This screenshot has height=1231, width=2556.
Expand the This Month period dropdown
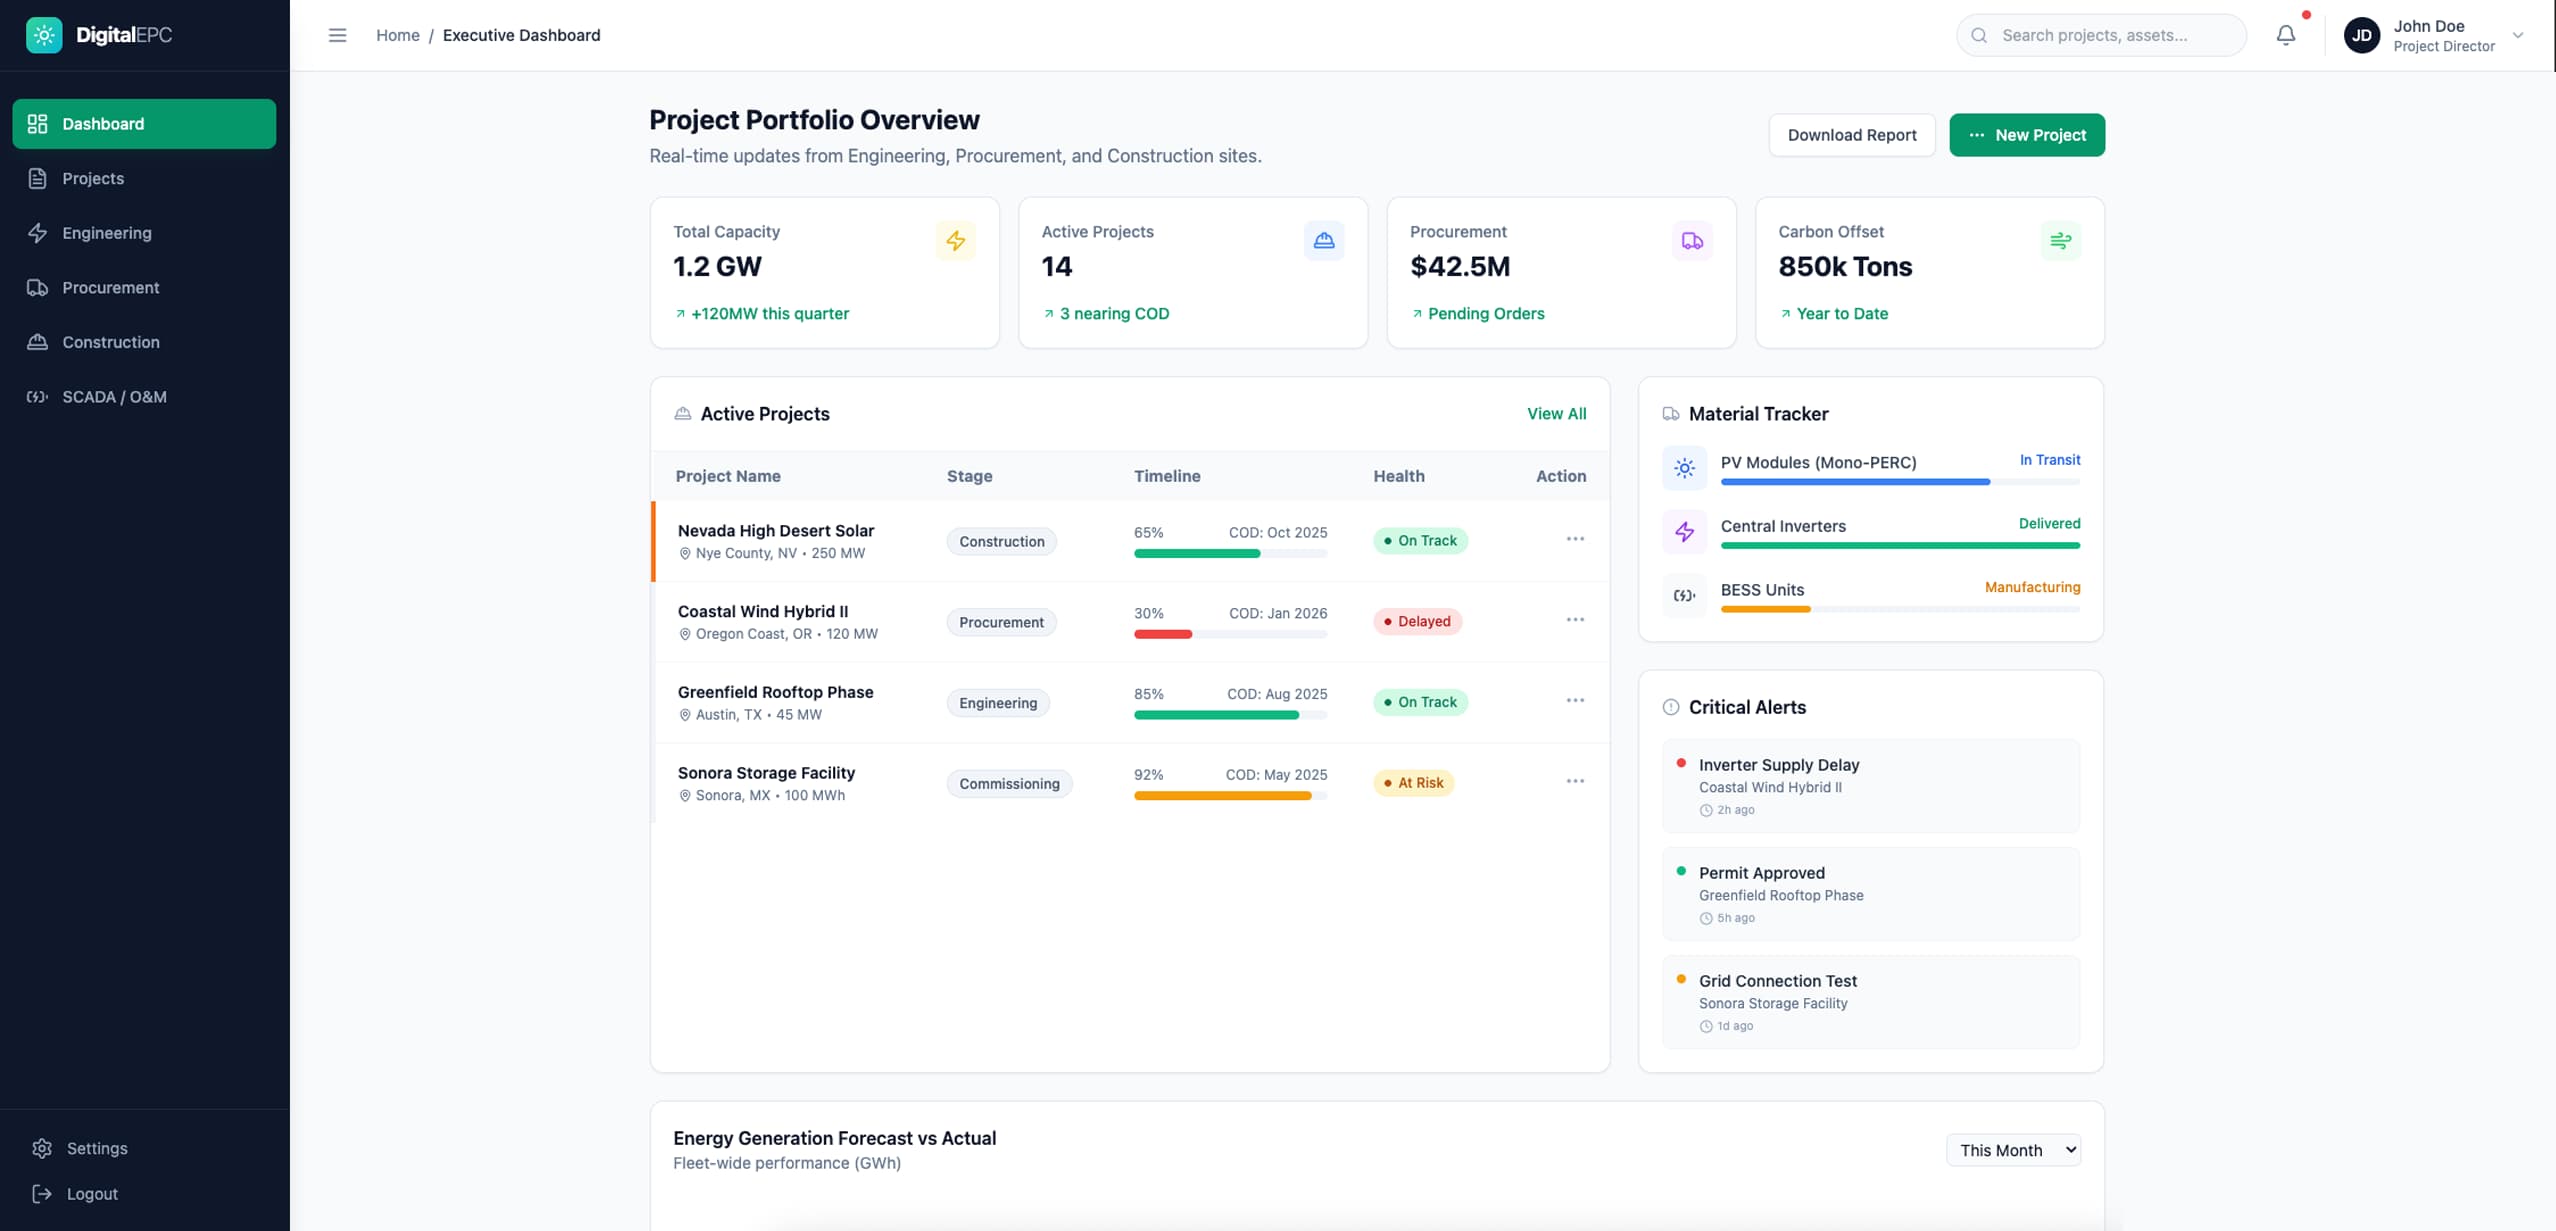pyautogui.click(x=2013, y=1150)
